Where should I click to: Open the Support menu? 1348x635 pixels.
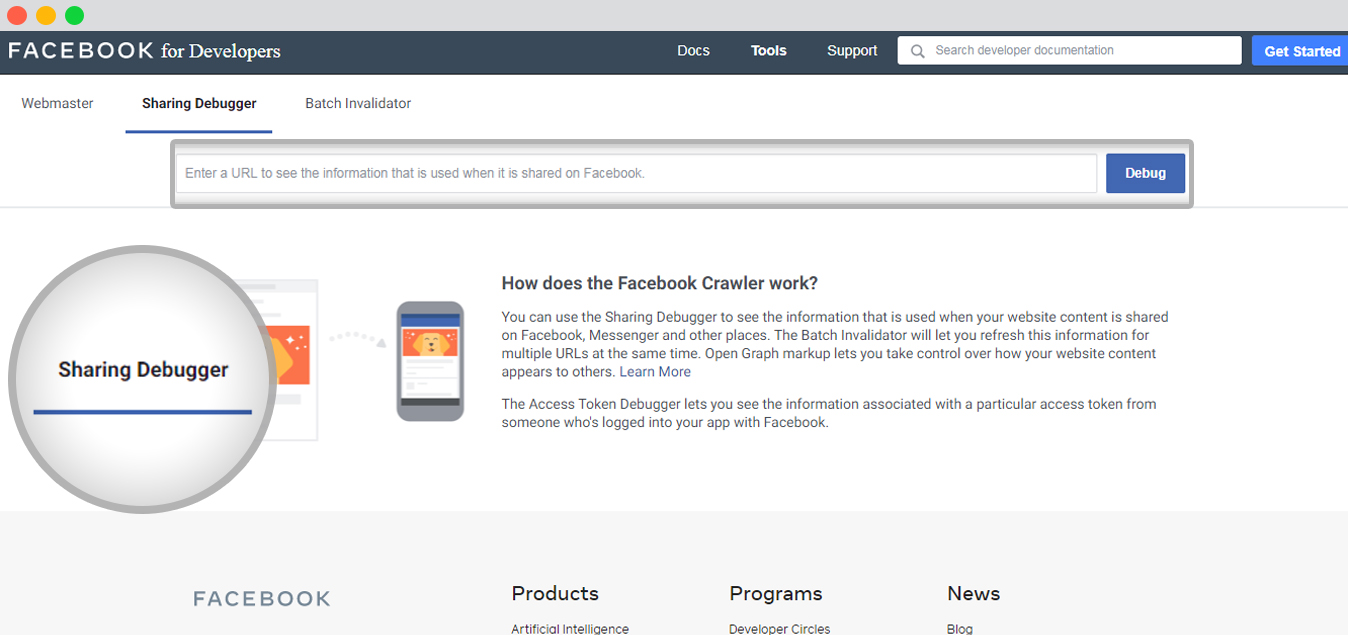[x=852, y=51]
